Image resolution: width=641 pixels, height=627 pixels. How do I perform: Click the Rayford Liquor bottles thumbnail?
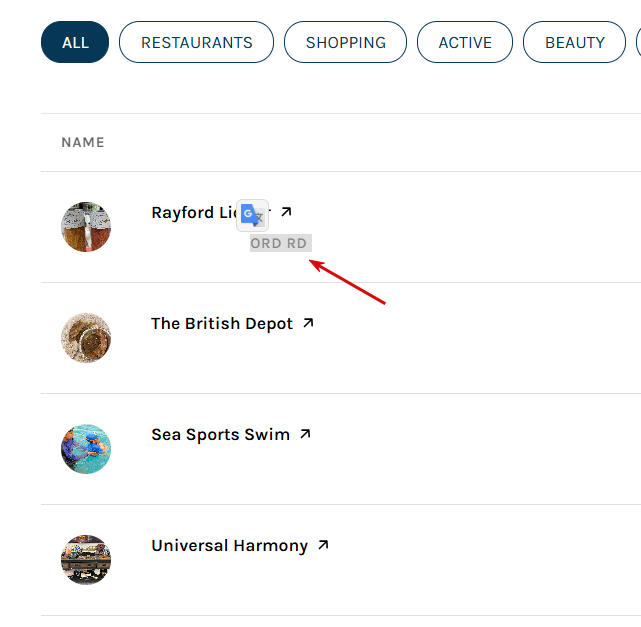[86, 227]
